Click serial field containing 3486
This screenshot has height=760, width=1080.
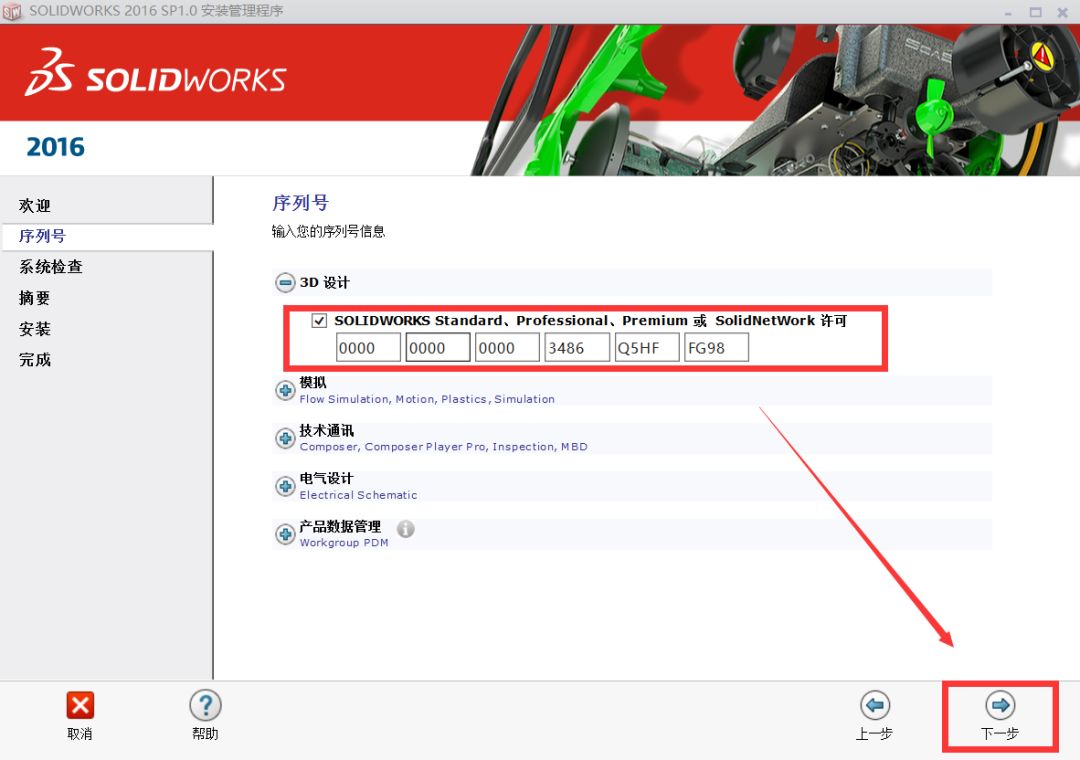[577, 347]
